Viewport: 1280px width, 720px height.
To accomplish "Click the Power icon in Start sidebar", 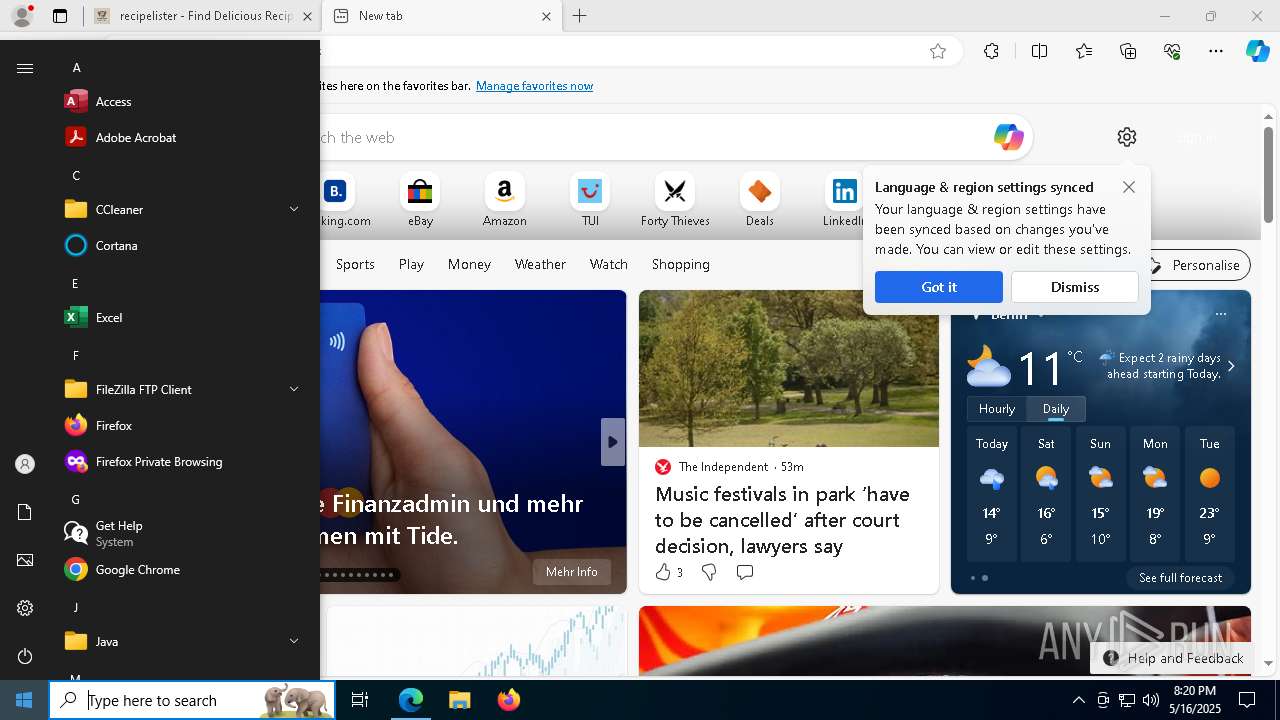I will click(25, 656).
